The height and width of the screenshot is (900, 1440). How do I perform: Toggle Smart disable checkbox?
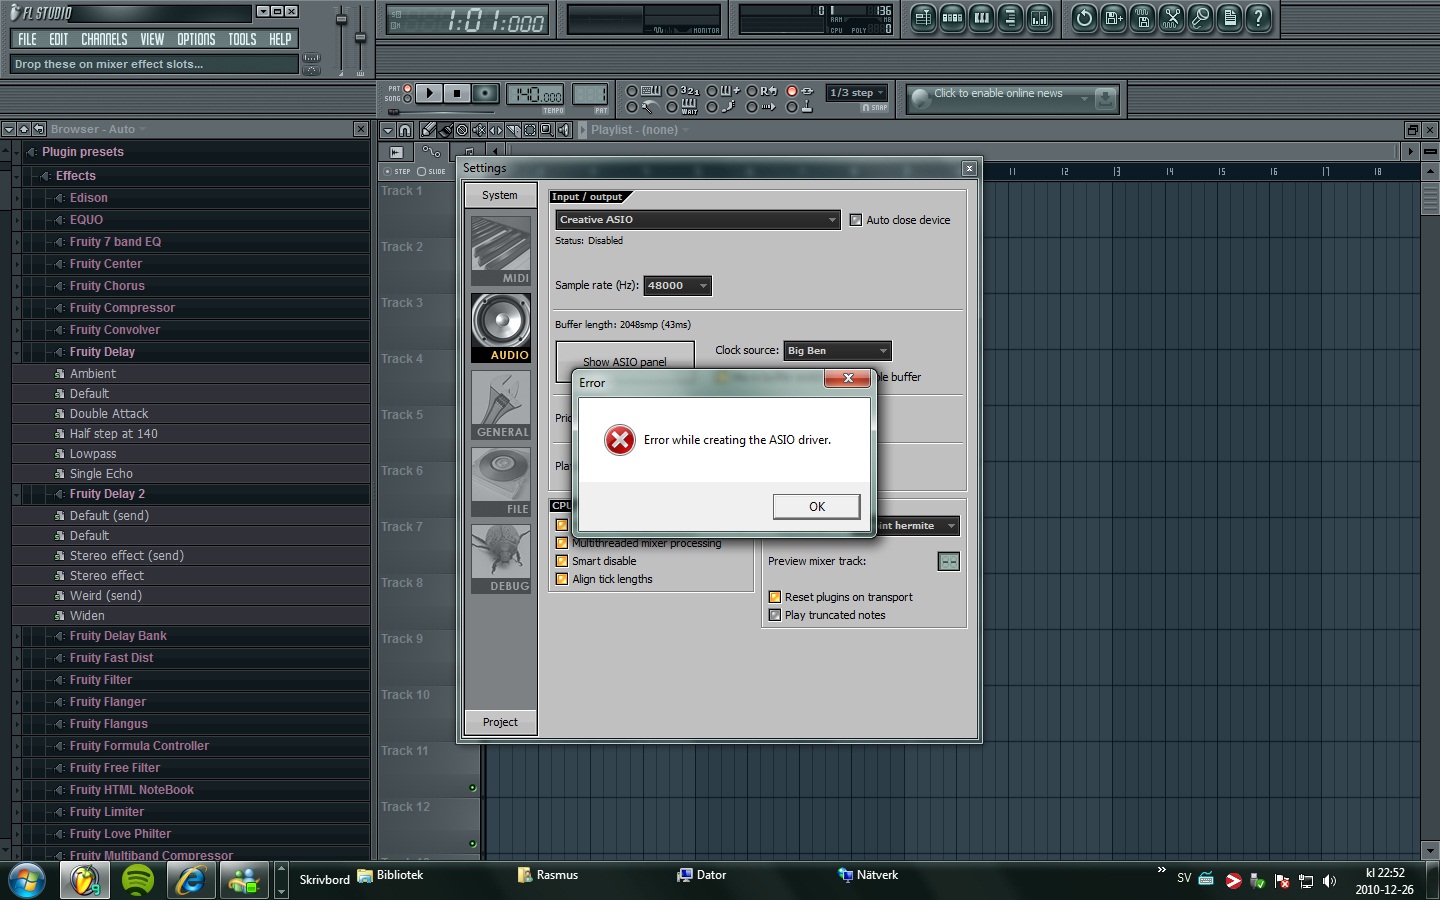click(562, 561)
